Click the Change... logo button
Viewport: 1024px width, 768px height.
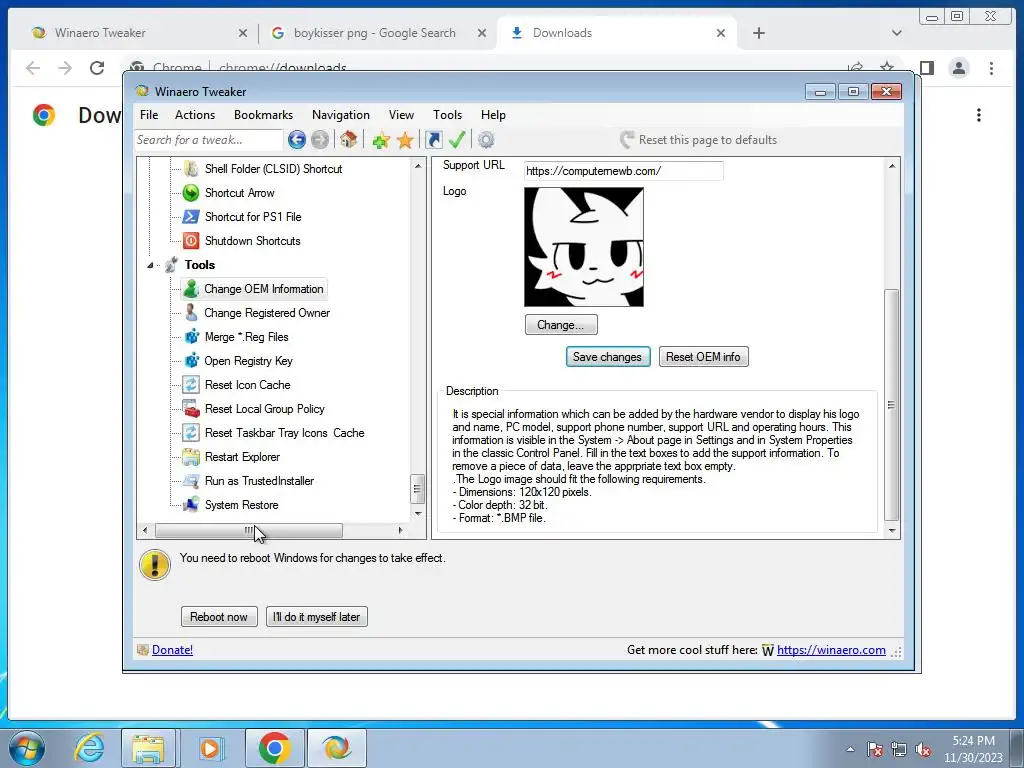pos(561,325)
